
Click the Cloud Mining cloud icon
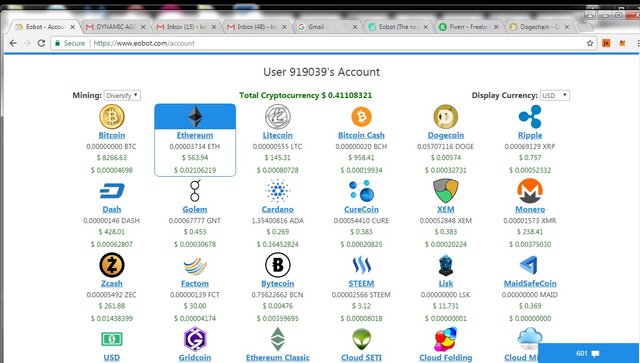529,337
